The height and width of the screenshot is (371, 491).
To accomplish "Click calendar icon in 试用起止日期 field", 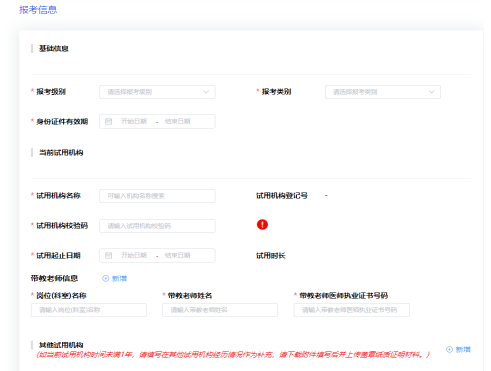I will [108, 255].
